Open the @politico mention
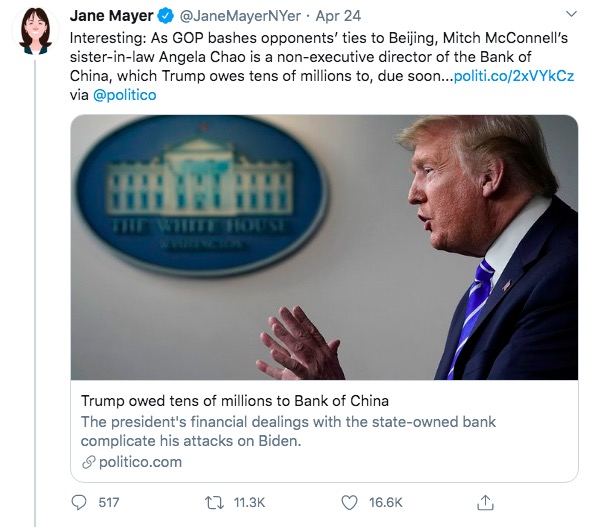Screen dimensions: 589x530 [x=124, y=95]
